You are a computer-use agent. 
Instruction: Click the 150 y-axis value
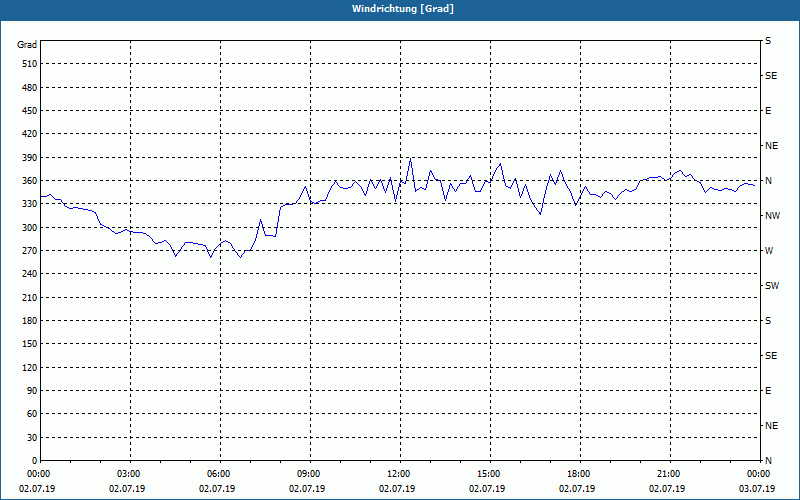(x=30, y=344)
